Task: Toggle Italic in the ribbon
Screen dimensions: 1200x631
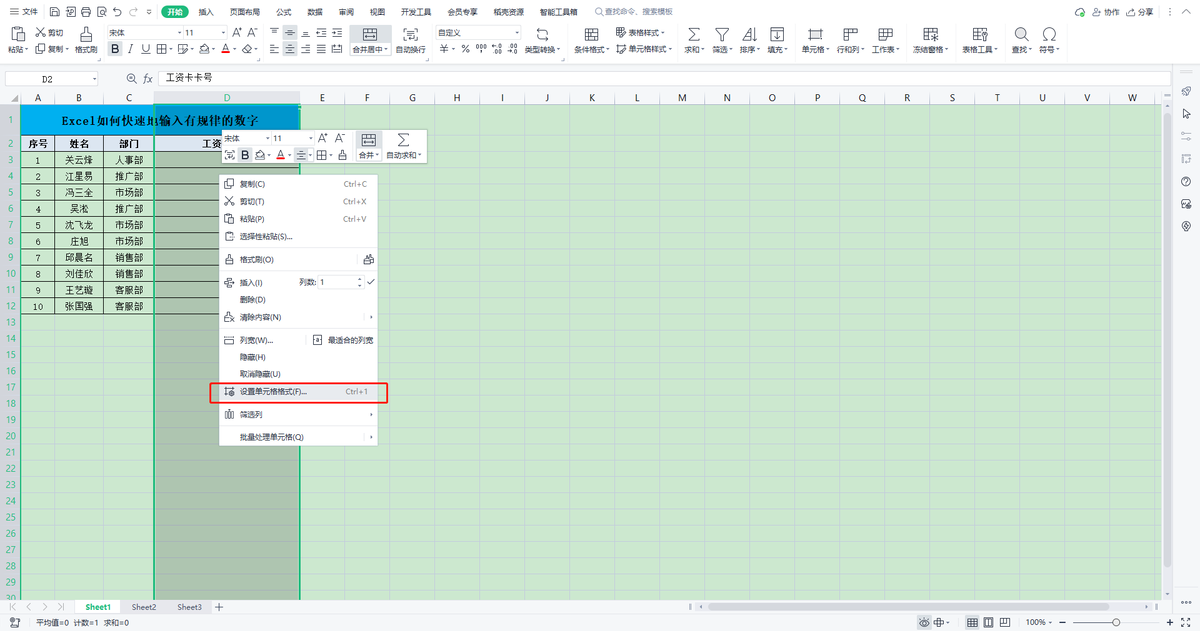Action: tap(131, 49)
